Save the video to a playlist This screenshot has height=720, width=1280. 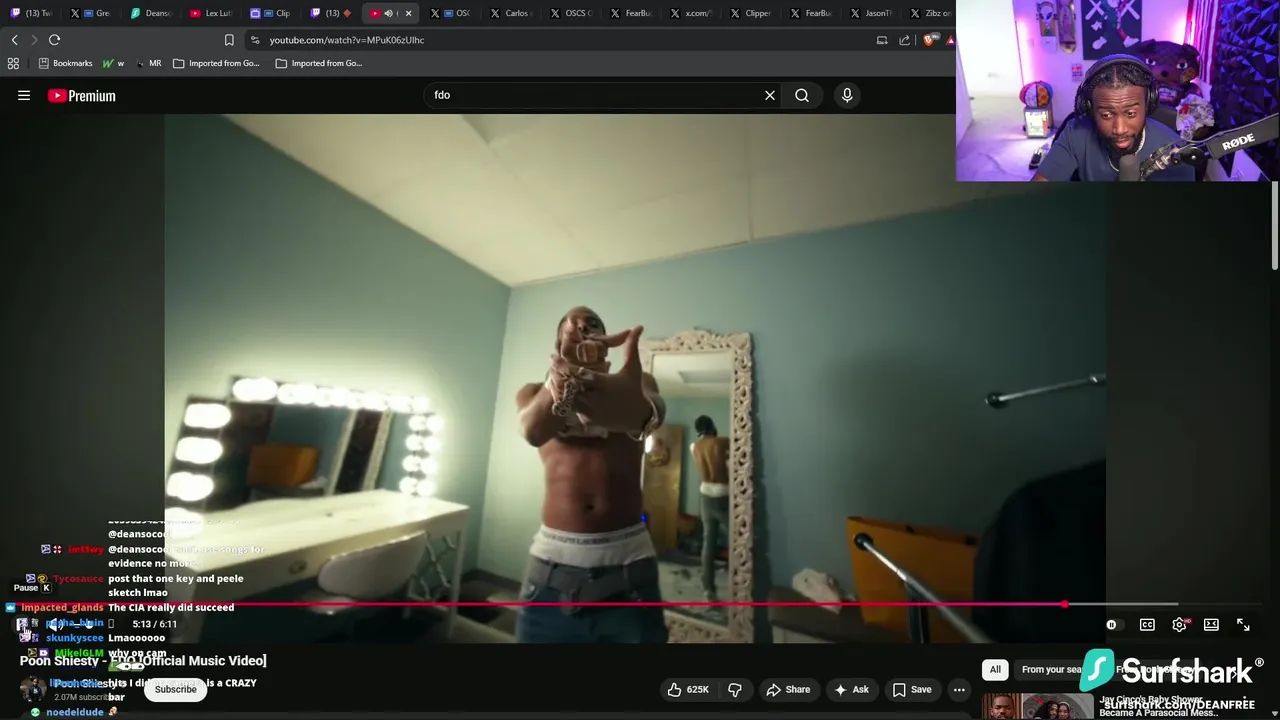[x=911, y=689]
